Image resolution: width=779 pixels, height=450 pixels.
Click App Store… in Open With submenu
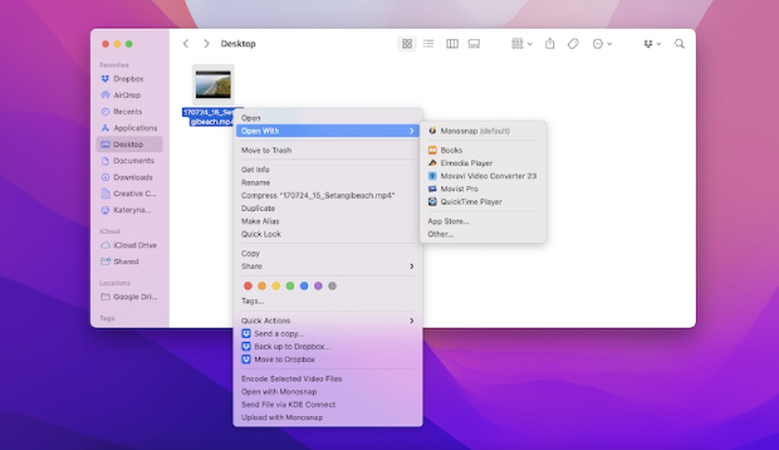pyautogui.click(x=448, y=221)
